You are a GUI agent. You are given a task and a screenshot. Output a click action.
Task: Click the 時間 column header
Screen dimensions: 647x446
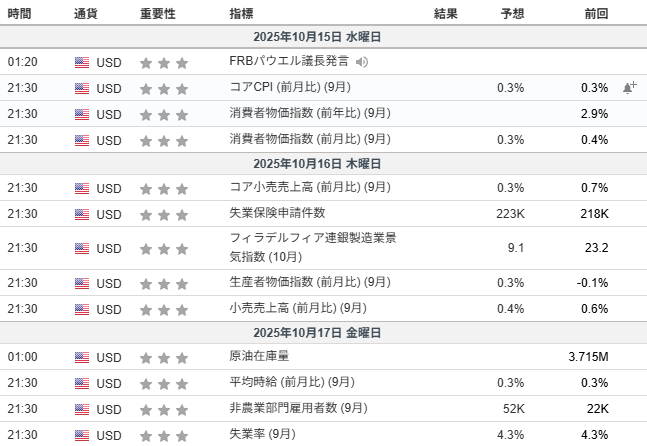(20, 14)
